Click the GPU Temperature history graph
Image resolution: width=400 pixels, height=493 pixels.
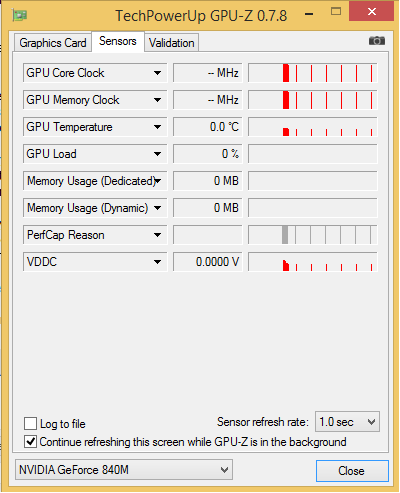(313, 127)
